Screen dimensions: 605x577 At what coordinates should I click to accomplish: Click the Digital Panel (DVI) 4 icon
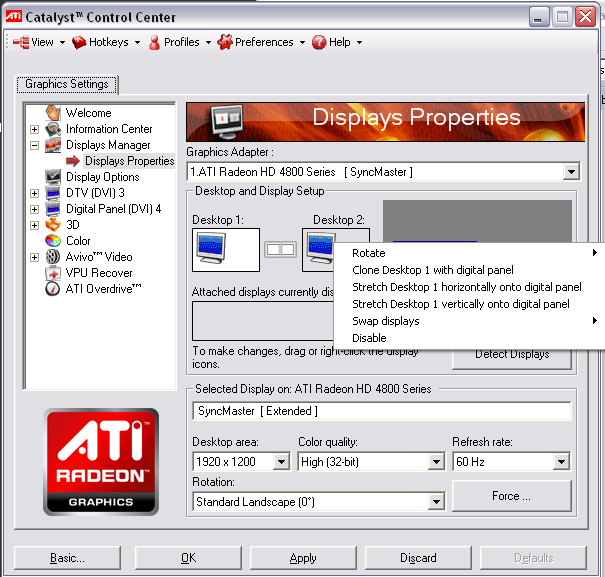pos(53,209)
